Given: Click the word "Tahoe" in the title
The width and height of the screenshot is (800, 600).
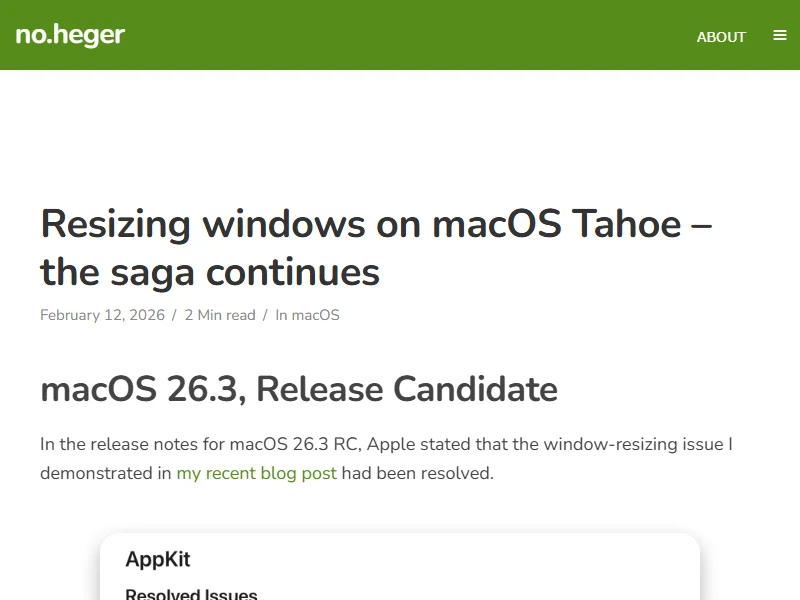Looking at the screenshot, I should (x=625, y=223).
